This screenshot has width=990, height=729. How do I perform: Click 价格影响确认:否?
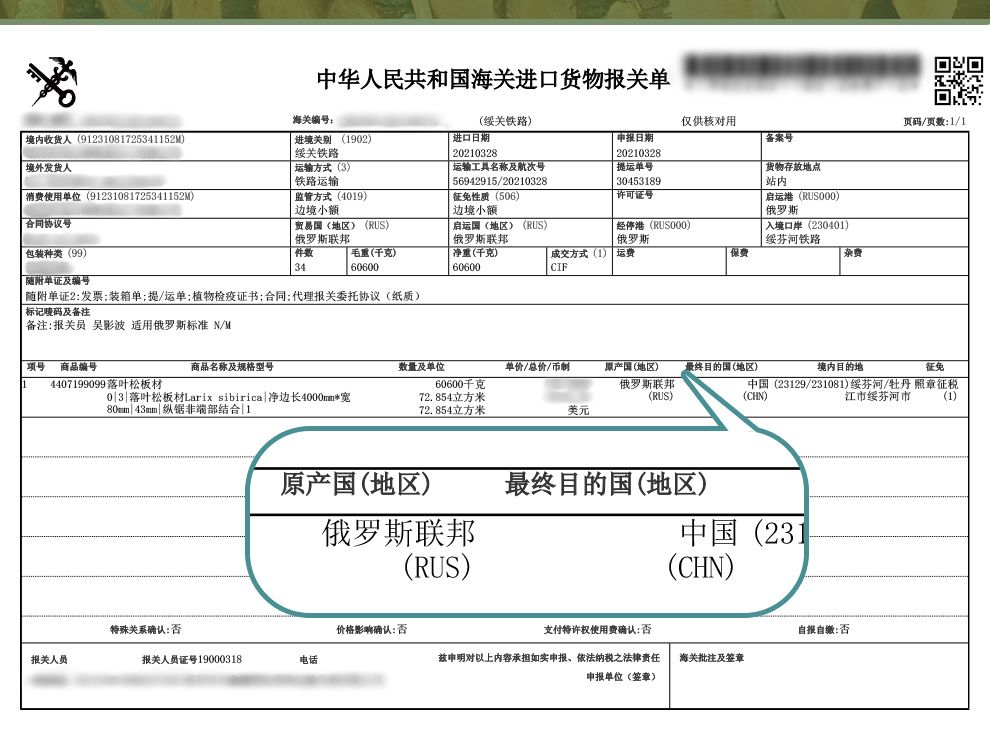pyautogui.click(x=372, y=629)
